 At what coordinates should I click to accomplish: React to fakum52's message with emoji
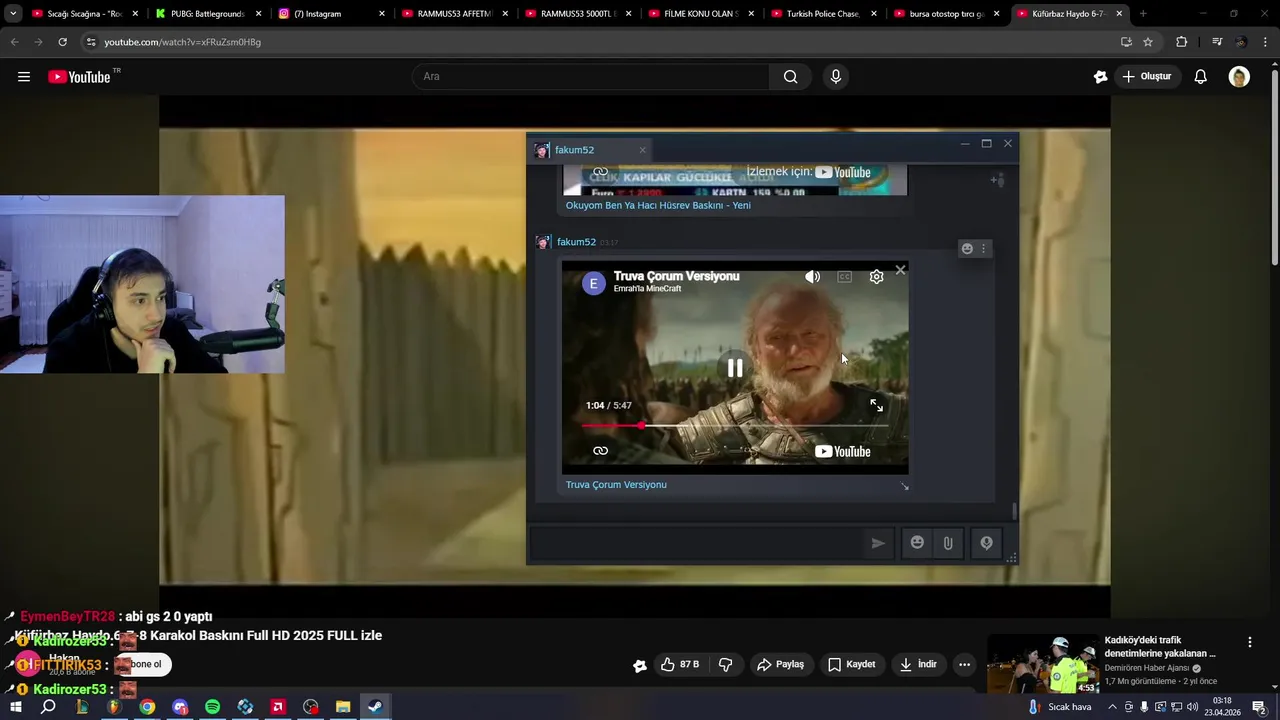[967, 249]
